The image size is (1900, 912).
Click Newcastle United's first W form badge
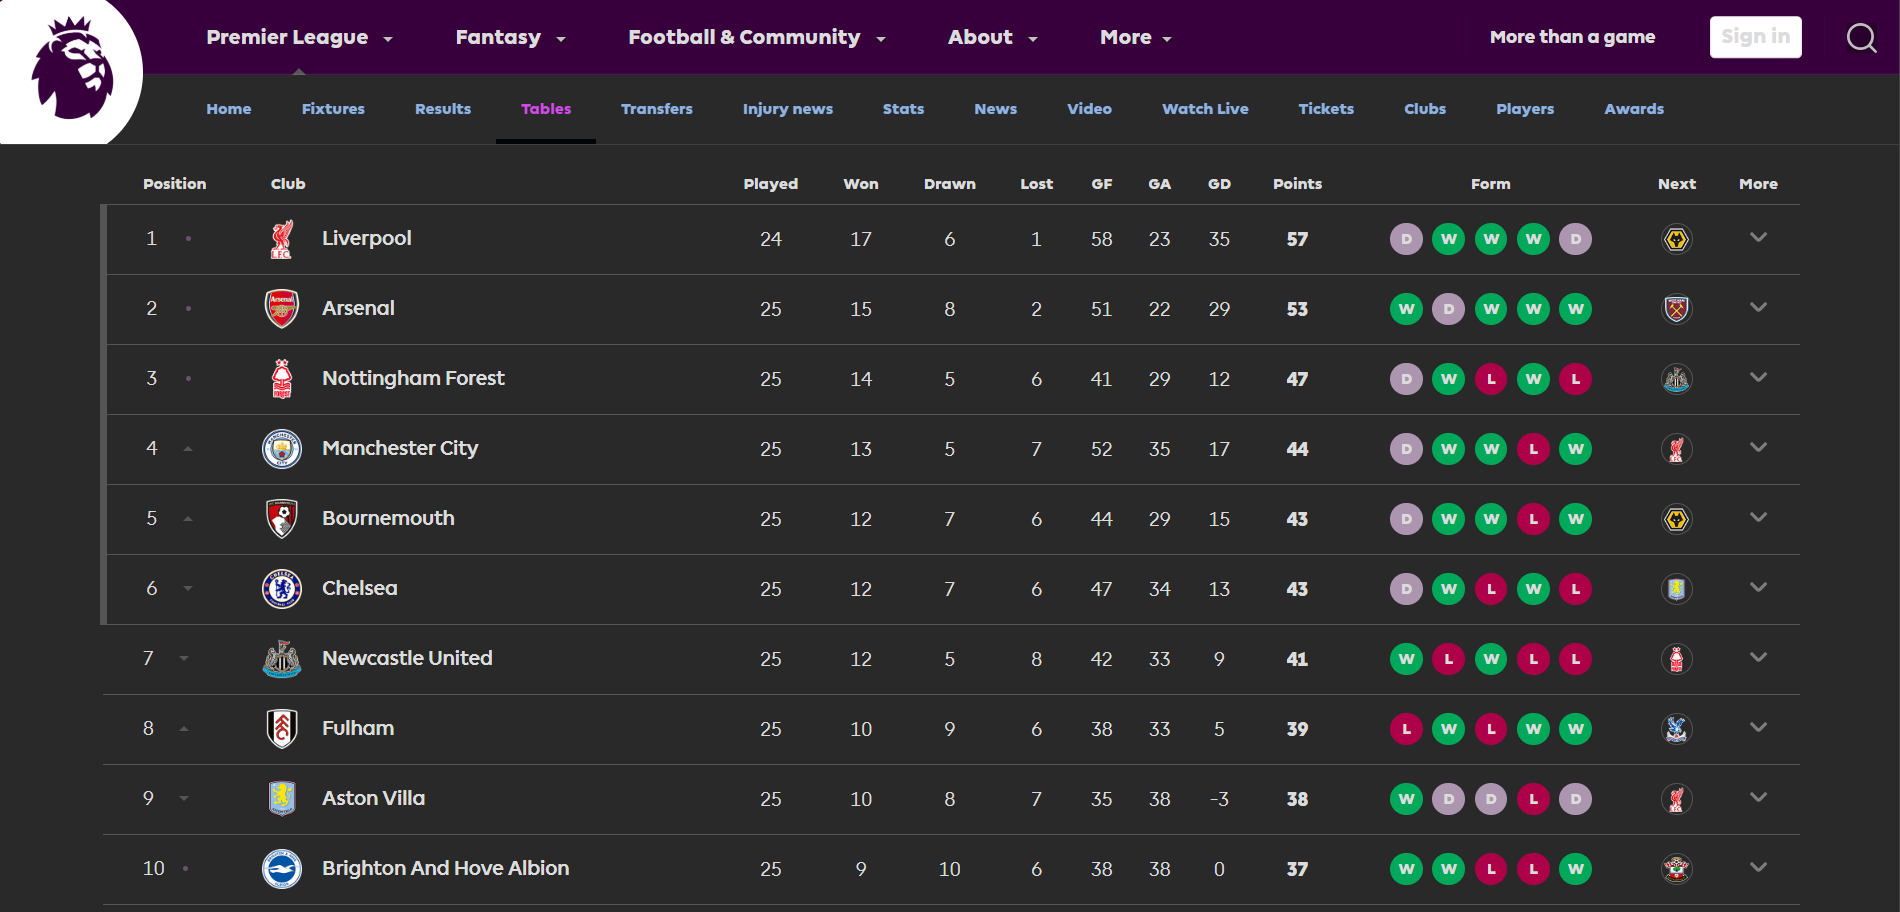tap(1406, 659)
